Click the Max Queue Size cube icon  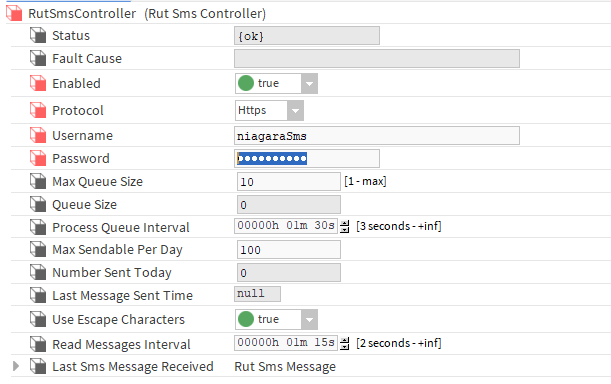click(38, 181)
